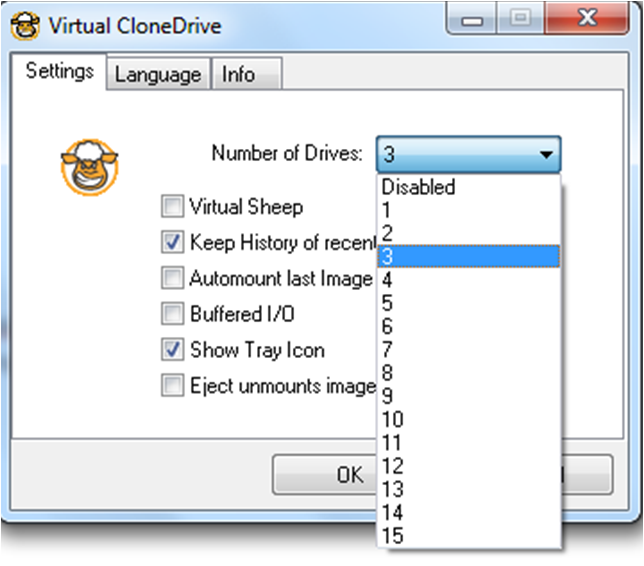Select 6 drives from the list
644x566 pixels.
click(469, 327)
